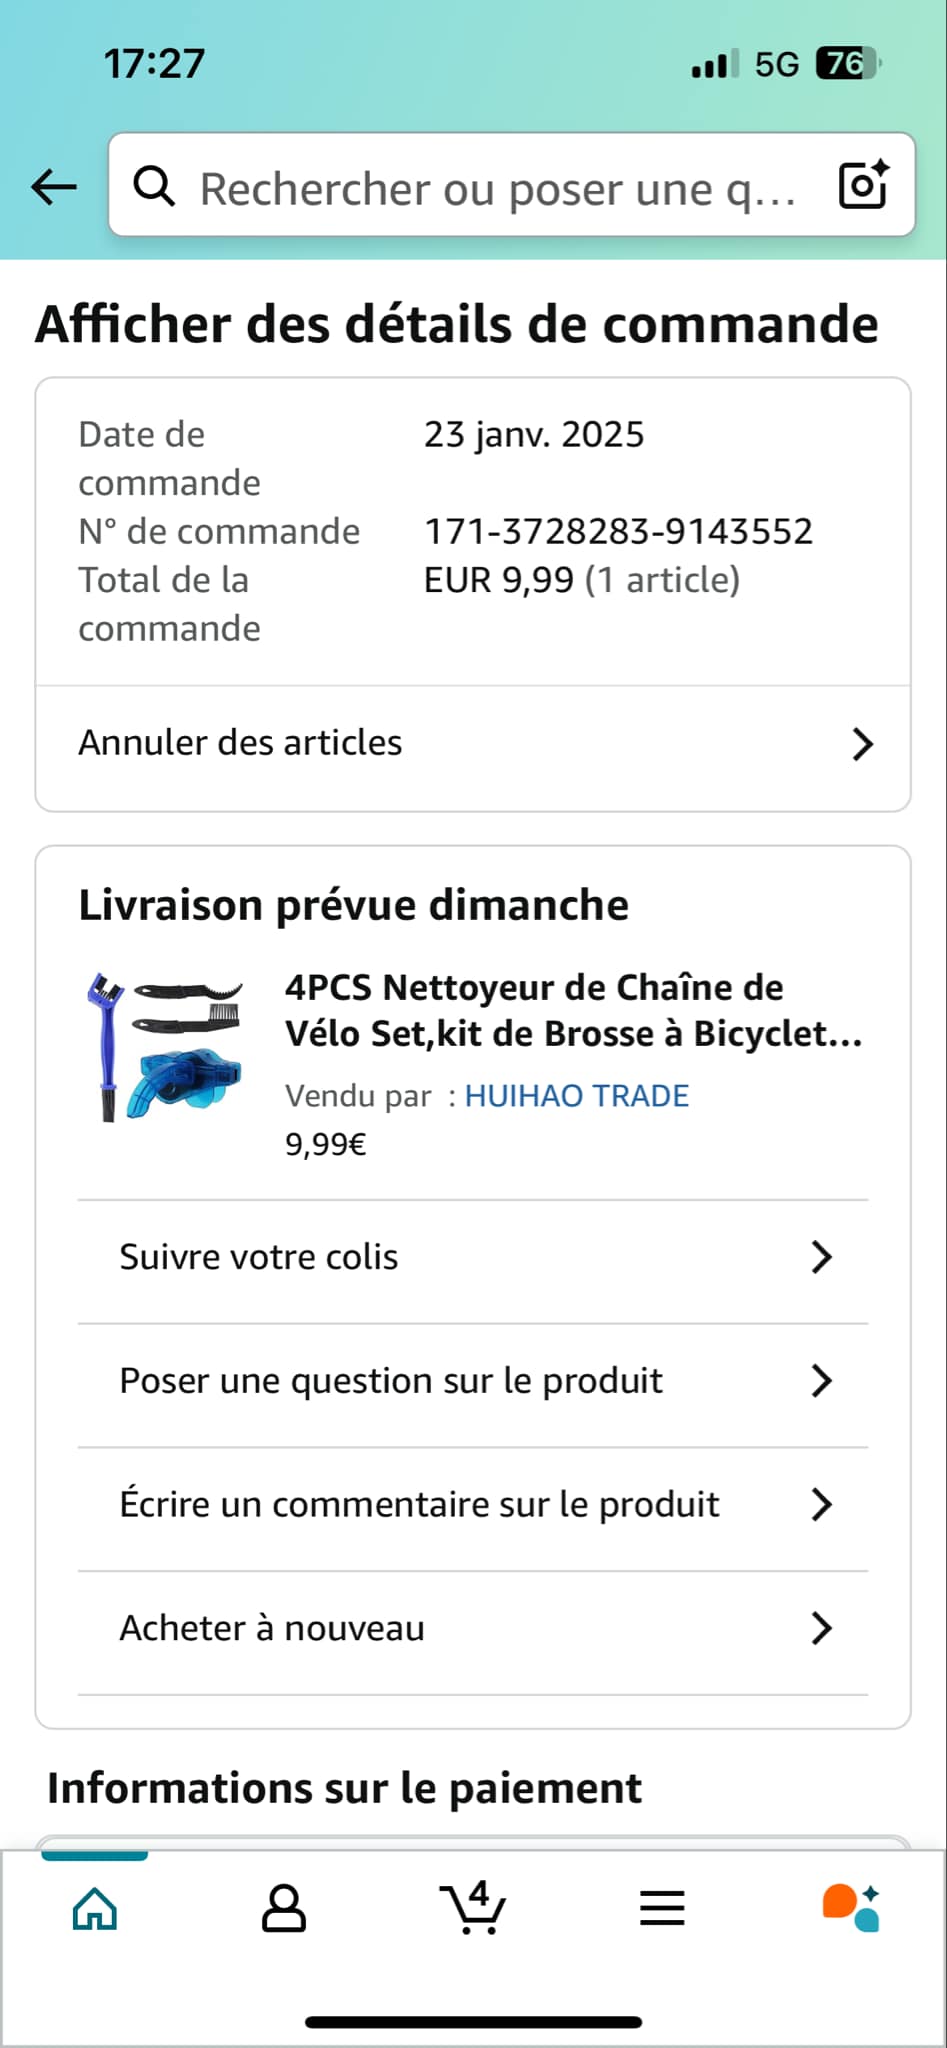Viewport: 947px width, 2048px height.
Task: Expand the Acheter à nouveau chevron
Action: [821, 1628]
